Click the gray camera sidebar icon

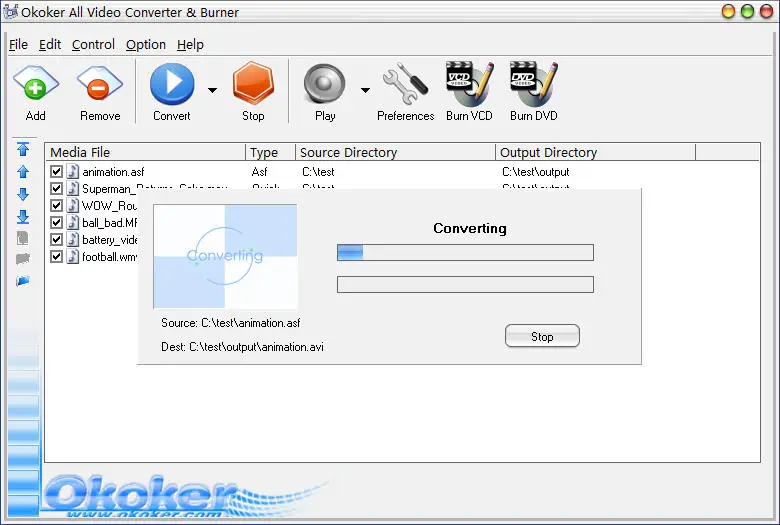(23, 259)
